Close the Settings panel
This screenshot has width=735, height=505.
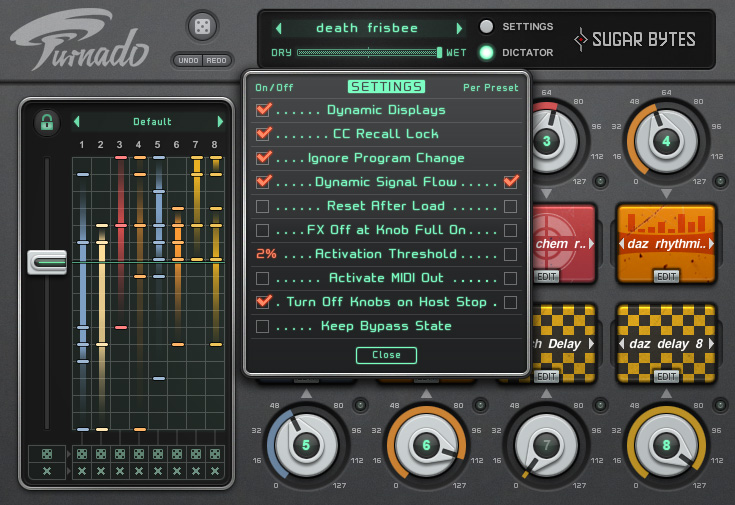tap(386, 355)
